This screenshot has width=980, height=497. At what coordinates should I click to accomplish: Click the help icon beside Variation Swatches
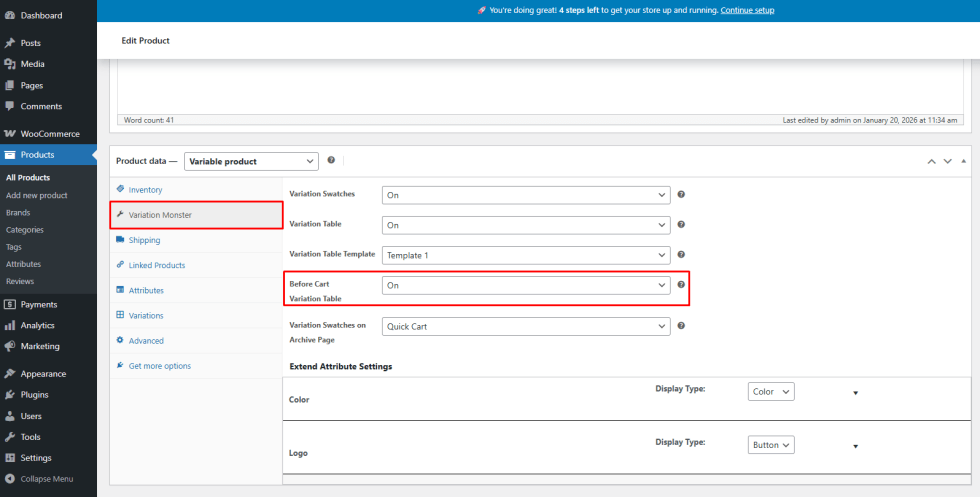pyautogui.click(x=681, y=195)
